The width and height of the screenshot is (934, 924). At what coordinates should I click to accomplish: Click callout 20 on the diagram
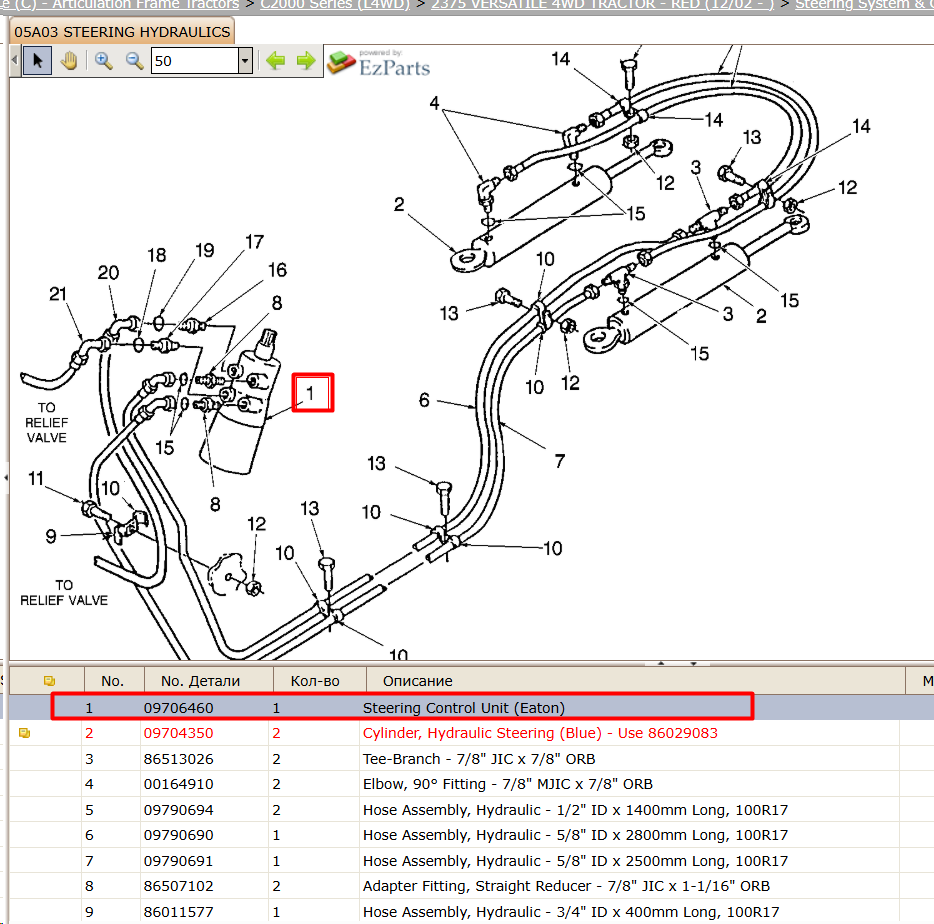coord(108,273)
